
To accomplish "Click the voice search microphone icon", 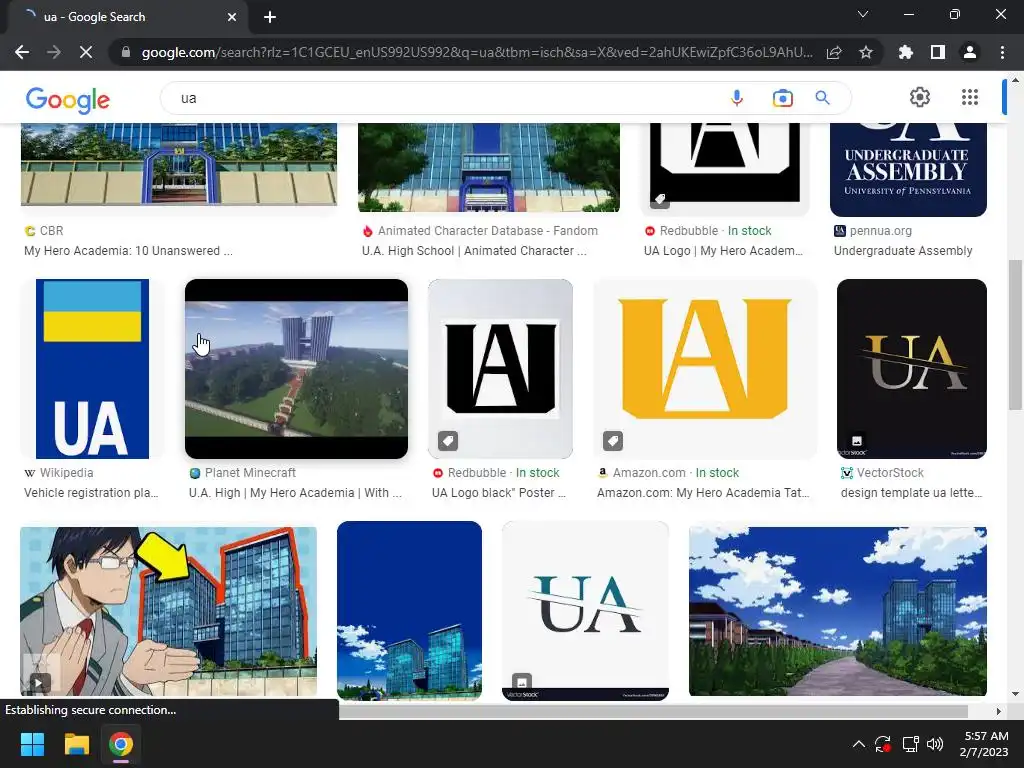I will (x=737, y=98).
